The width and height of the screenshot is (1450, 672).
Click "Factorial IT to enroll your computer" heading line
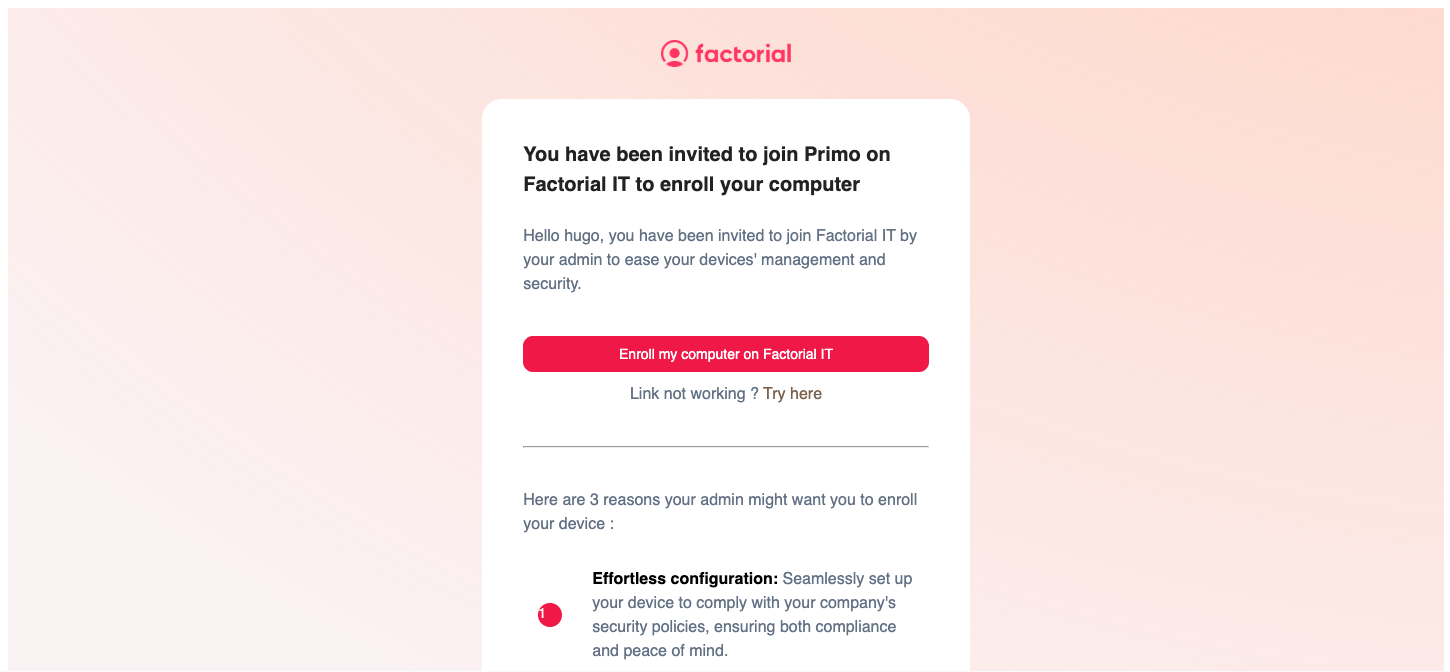pos(691,185)
